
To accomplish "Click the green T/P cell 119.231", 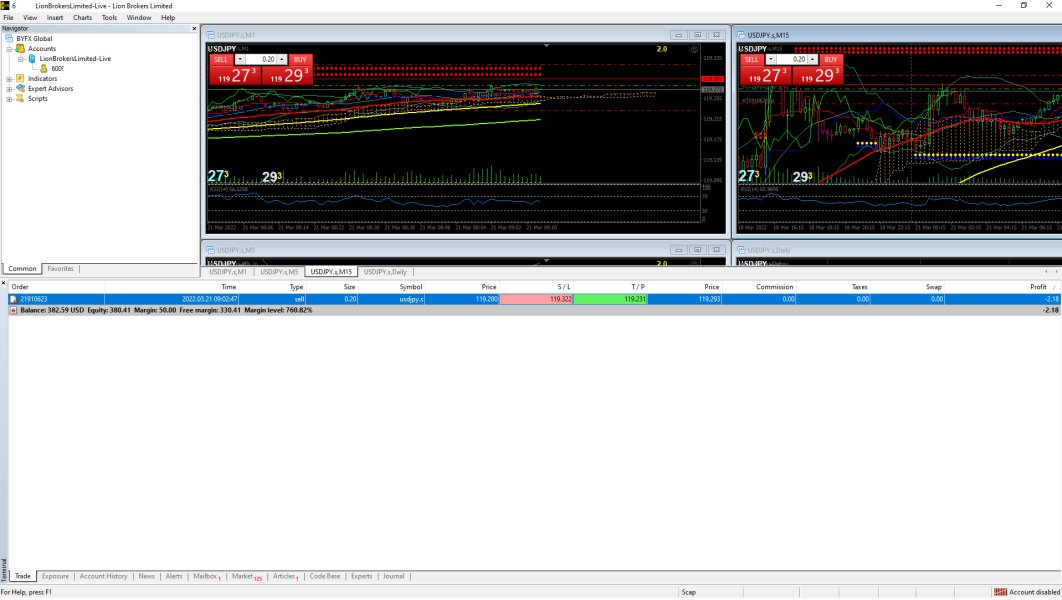I will click(610, 299).
